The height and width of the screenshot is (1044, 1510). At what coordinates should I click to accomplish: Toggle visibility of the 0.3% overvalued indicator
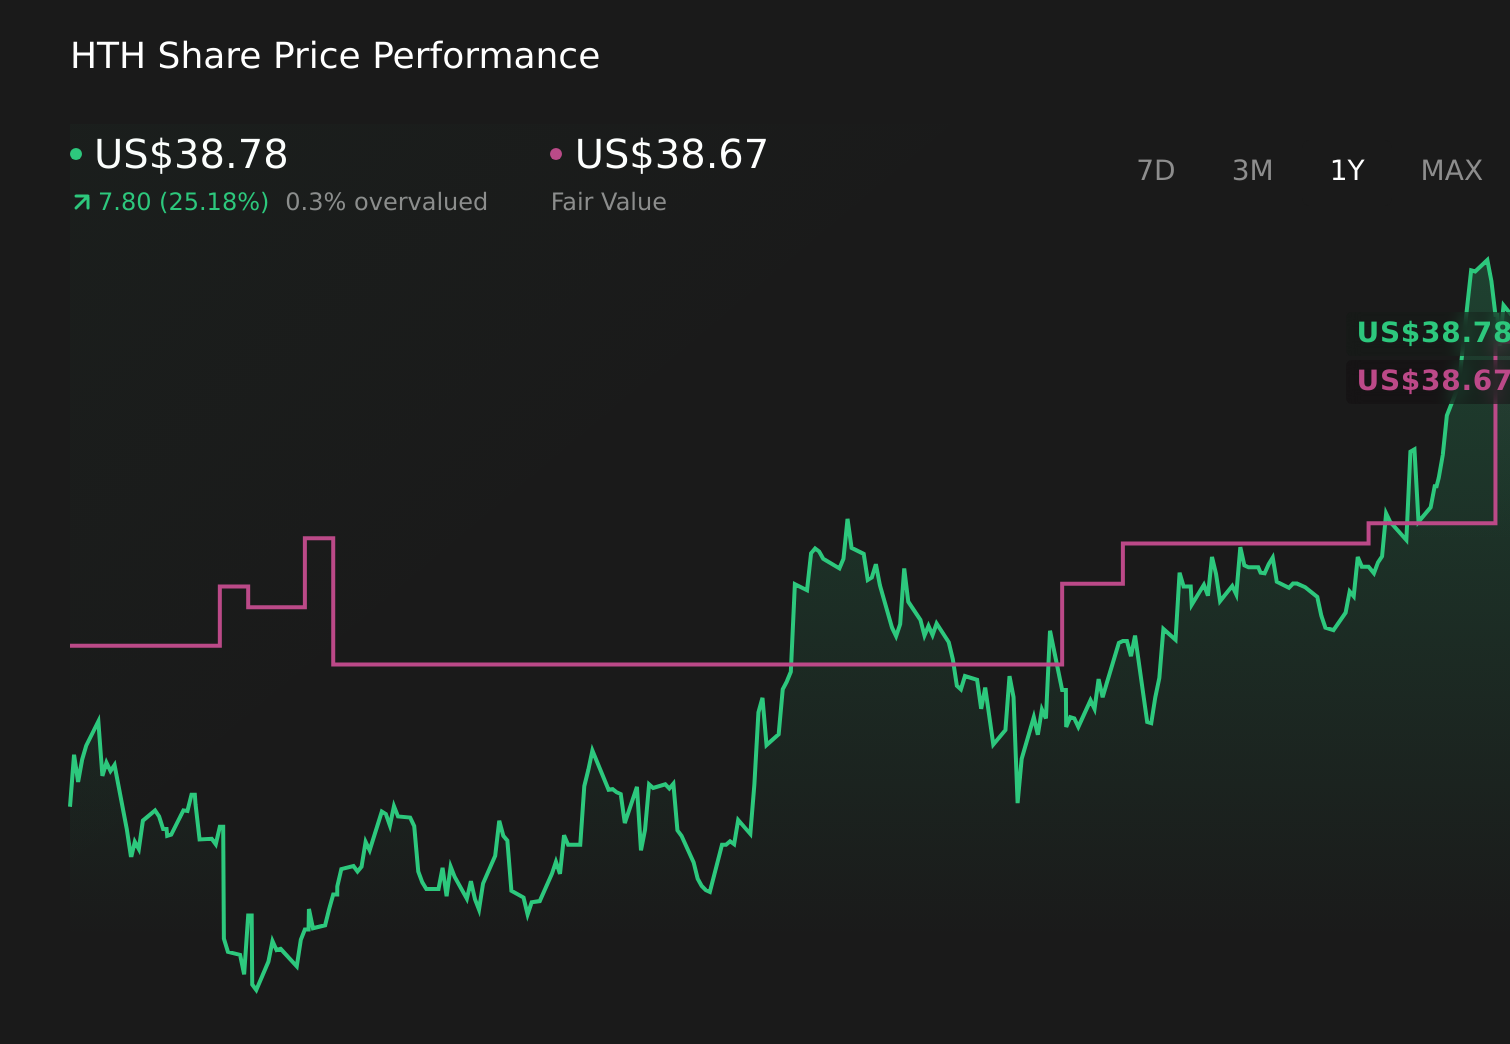pos(387,201)
